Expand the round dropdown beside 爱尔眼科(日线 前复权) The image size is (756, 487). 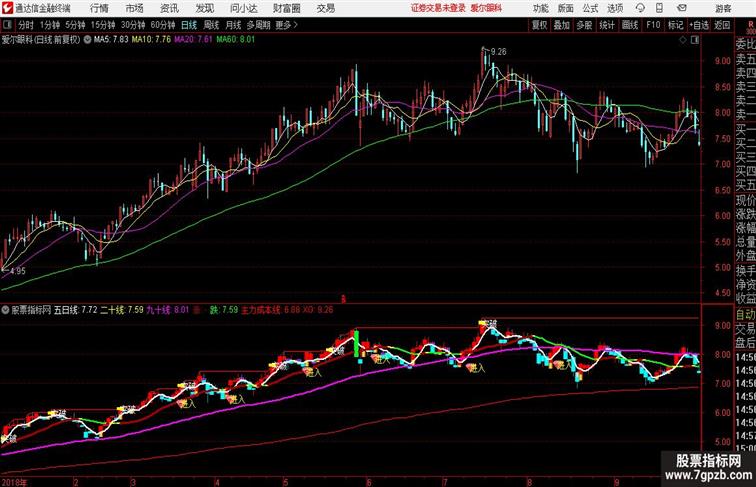click(87, 40)
